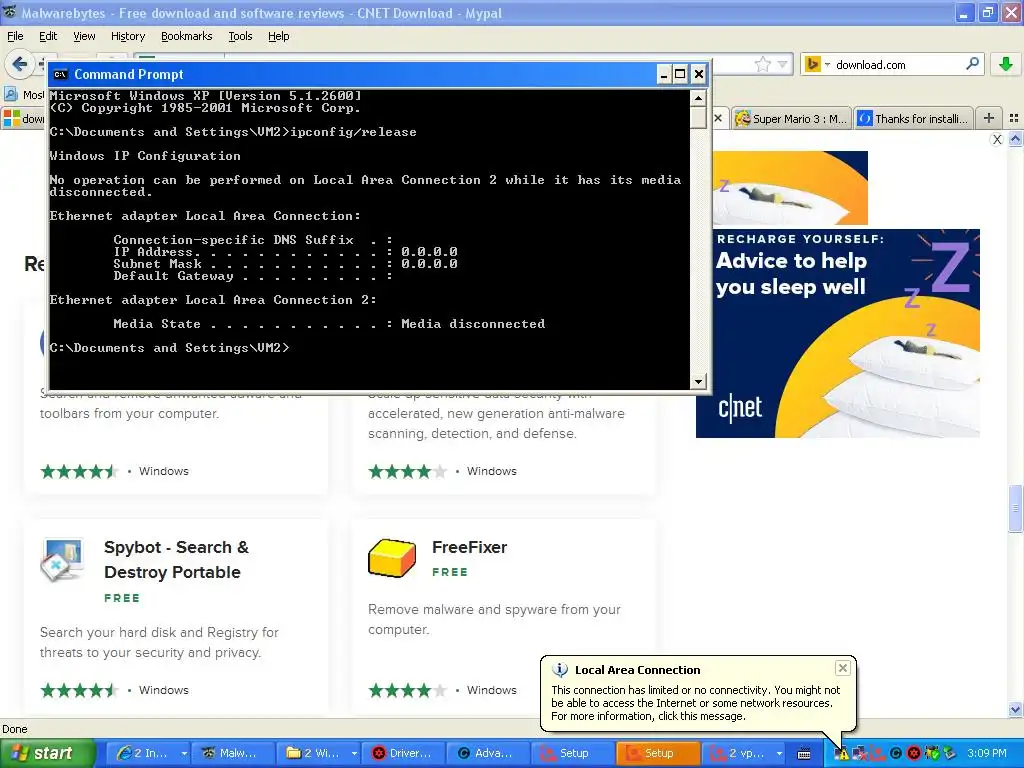Screen dimensions: 1024x768
Task: Expand the 2 vp taskbar group arrow
Action: point(779,754)
